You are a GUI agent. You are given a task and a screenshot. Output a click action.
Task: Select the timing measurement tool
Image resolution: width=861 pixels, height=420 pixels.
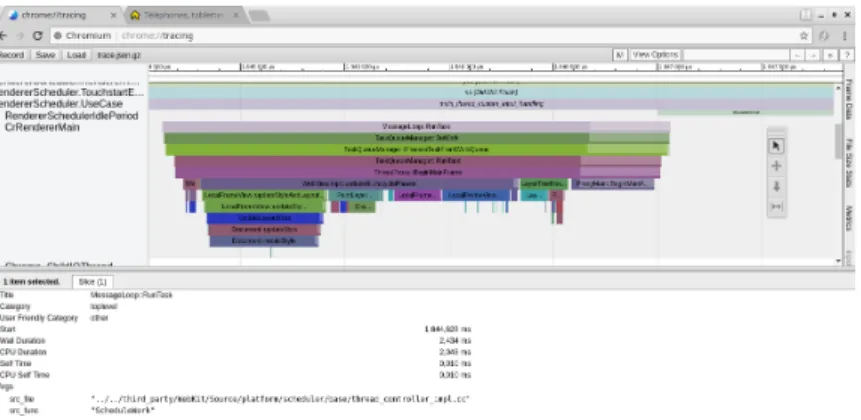tap(776, 206)
